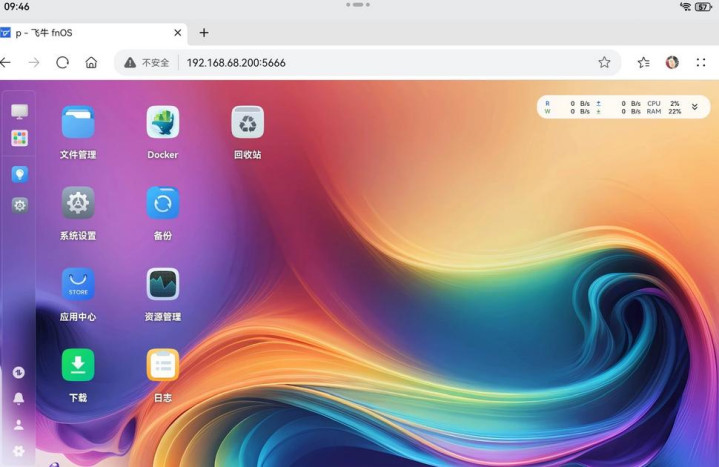Open the sync tasks icon in sidebar

click(x=19, y=372)
